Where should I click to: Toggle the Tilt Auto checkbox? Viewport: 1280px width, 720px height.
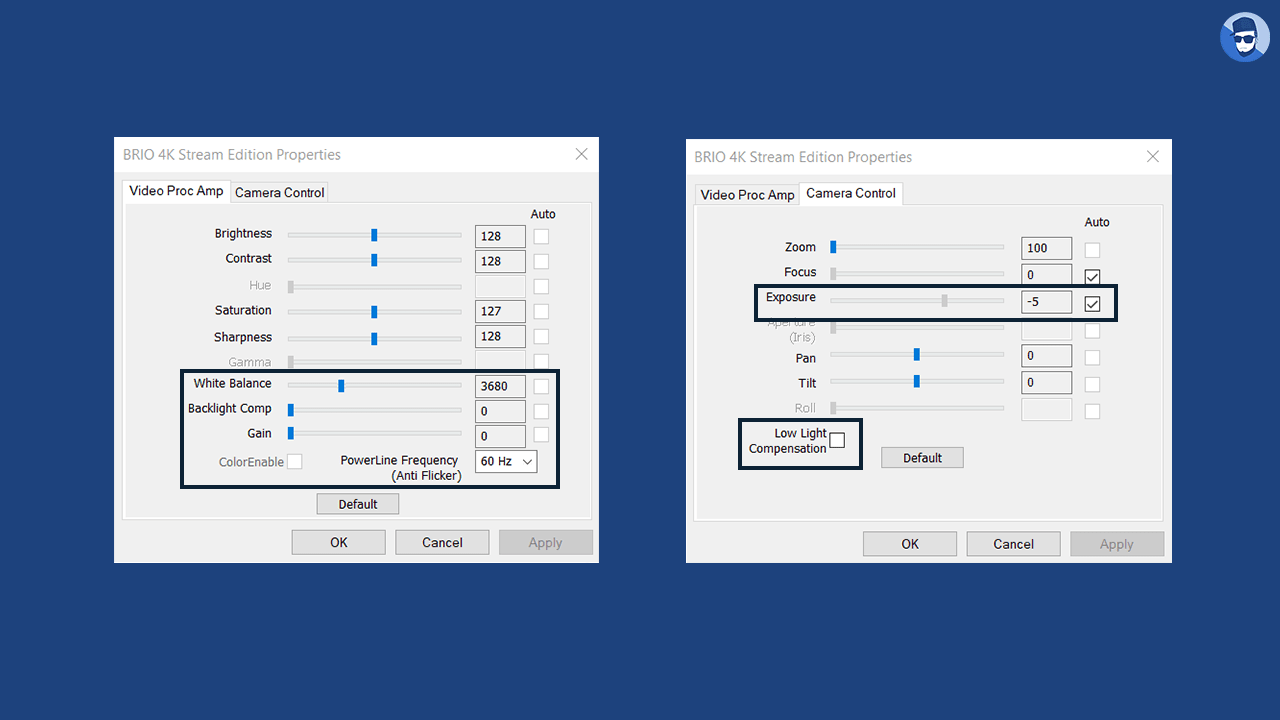(x=1092, y=384)
